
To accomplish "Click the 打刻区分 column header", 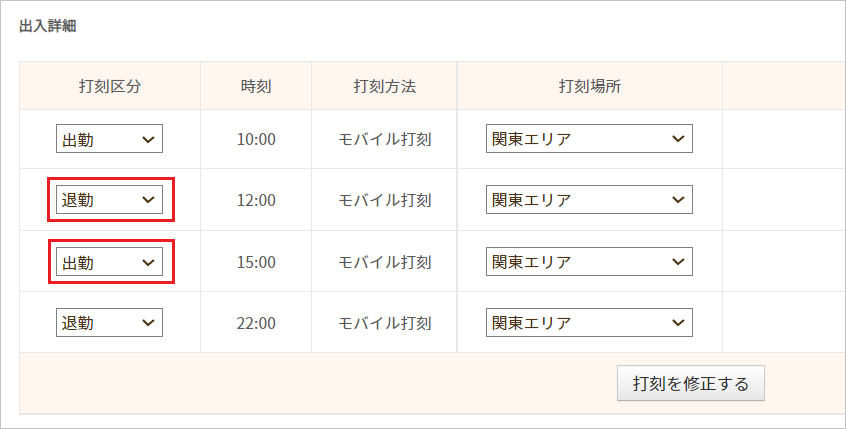I will click(x=110, y=86).
